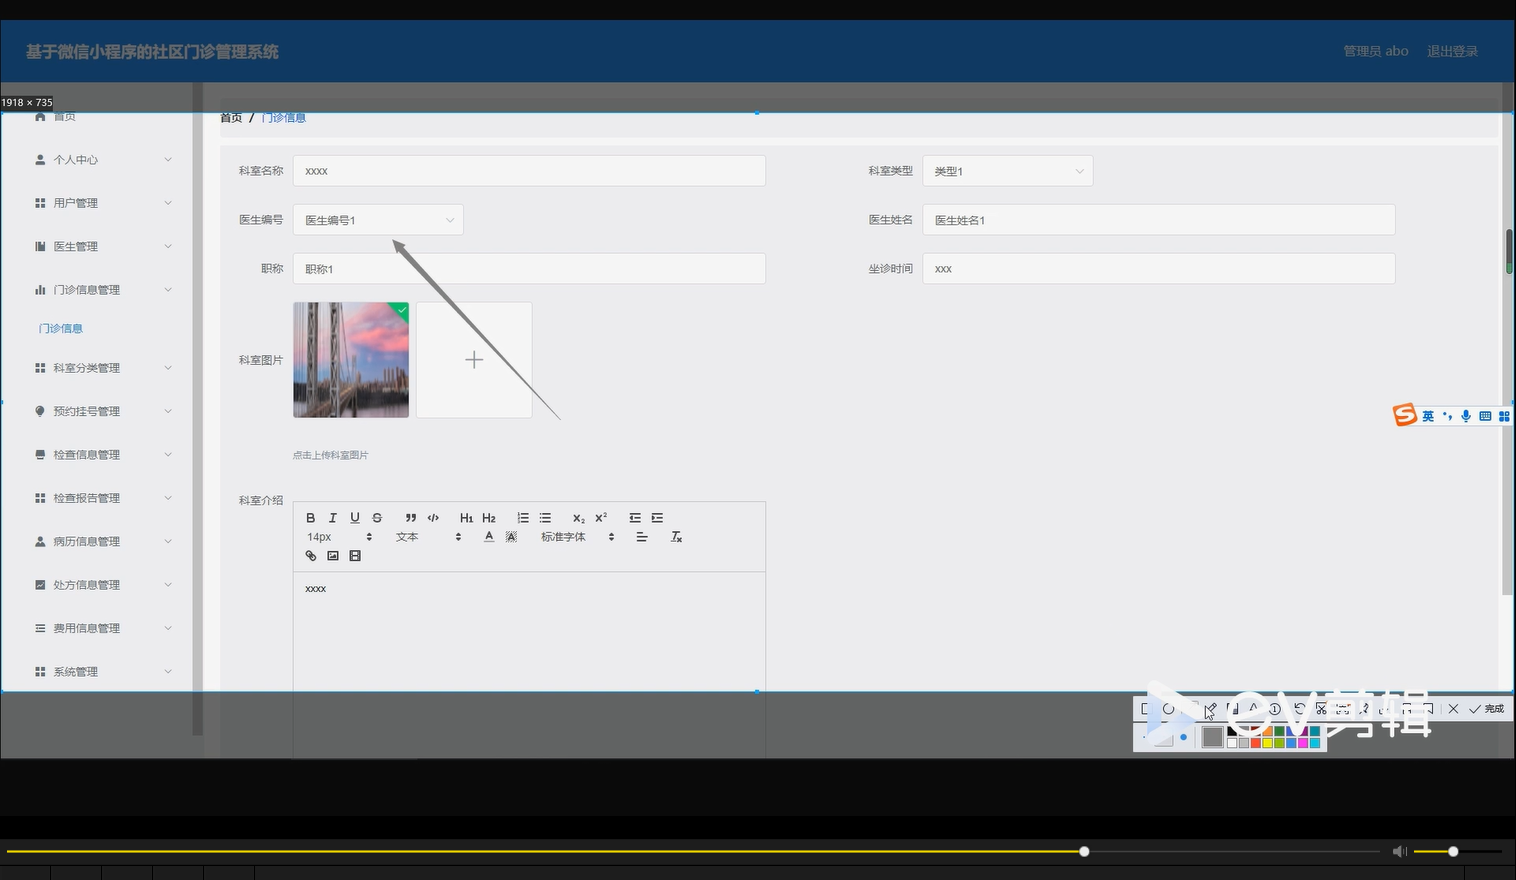The image size is (1516, 880).
Task: Toggle strikethrough formatting in the editor
Action: (x=377, y=518)
